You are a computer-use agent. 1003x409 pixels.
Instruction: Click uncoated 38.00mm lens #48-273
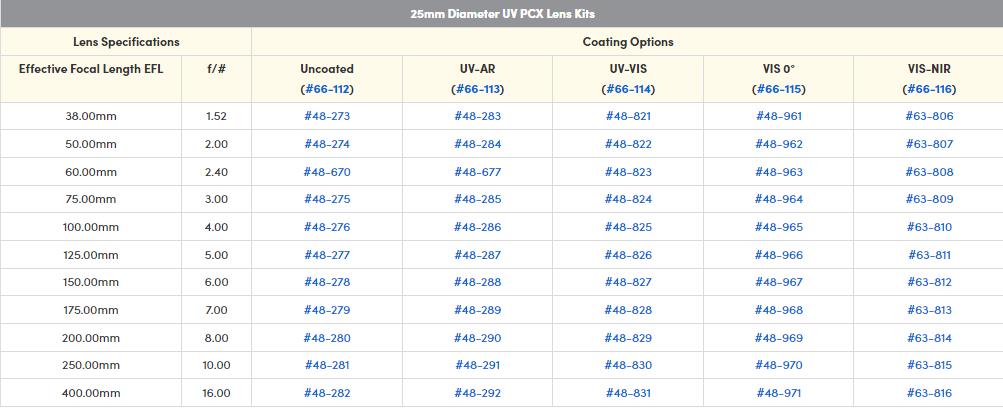327,116
